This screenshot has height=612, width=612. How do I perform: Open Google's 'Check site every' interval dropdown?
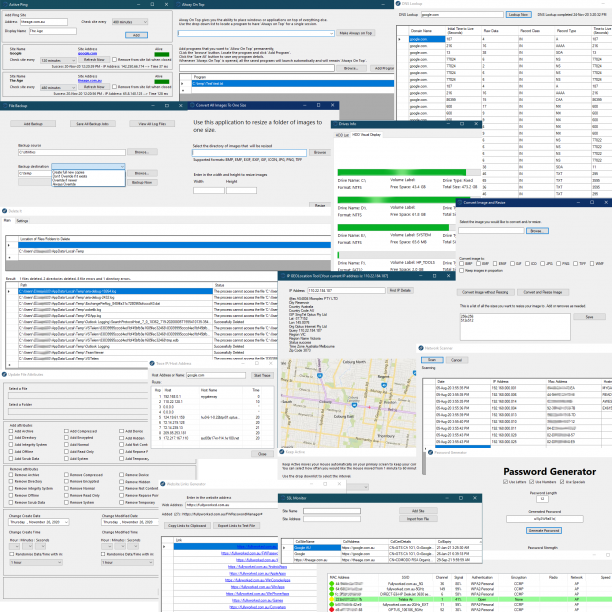click(x=58, y=60)
